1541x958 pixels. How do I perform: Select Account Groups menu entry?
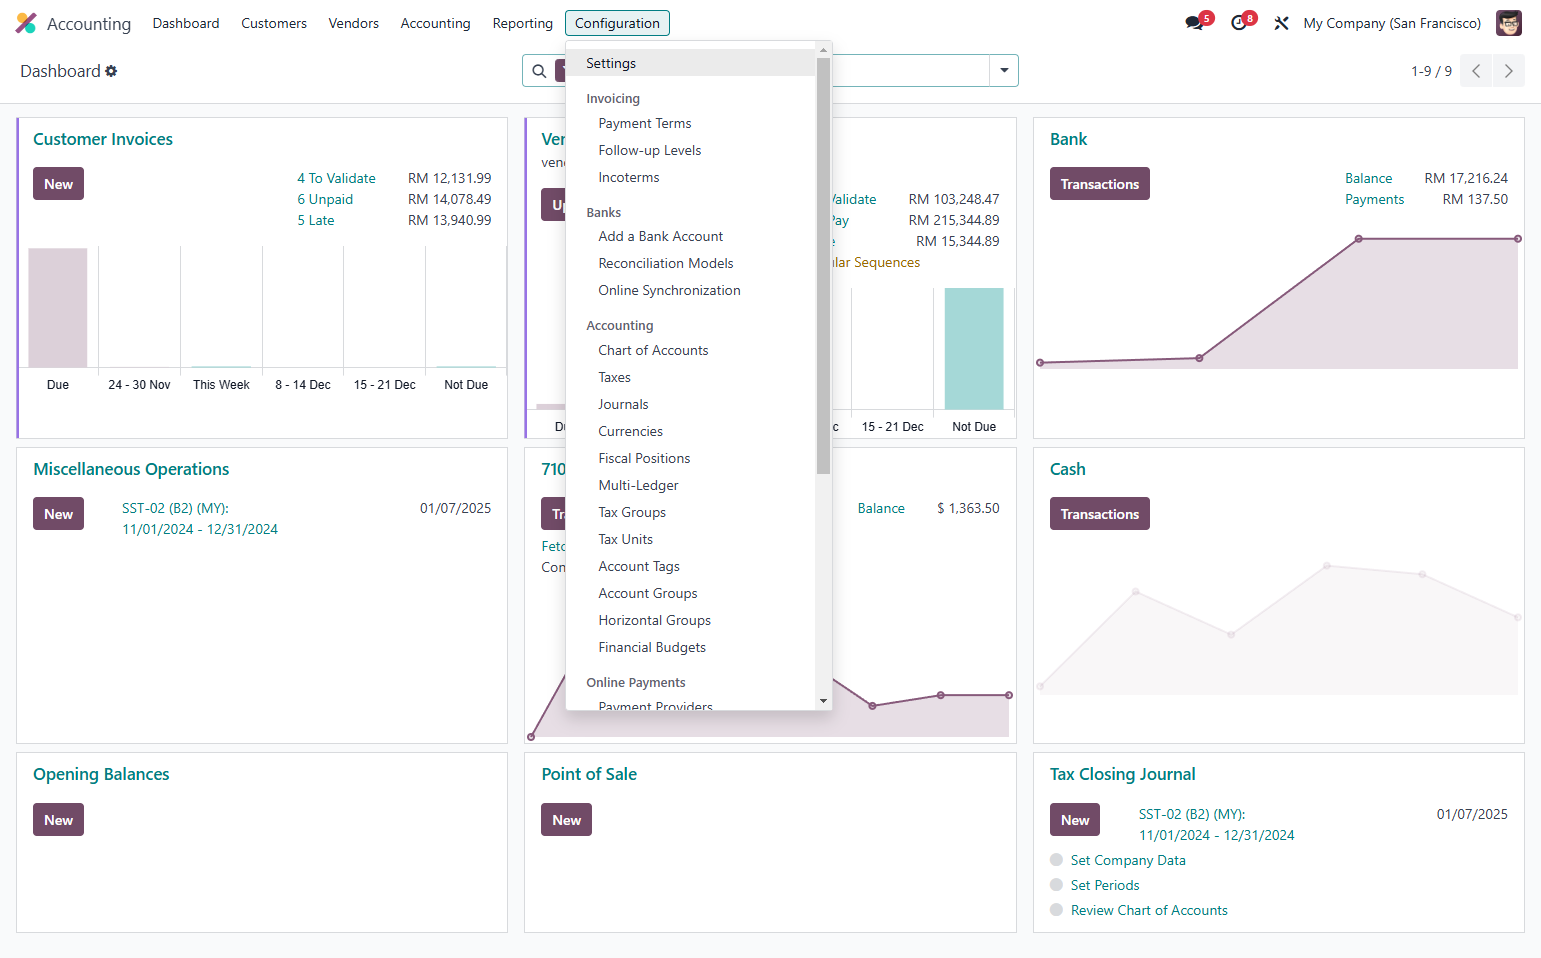(691, 593)
